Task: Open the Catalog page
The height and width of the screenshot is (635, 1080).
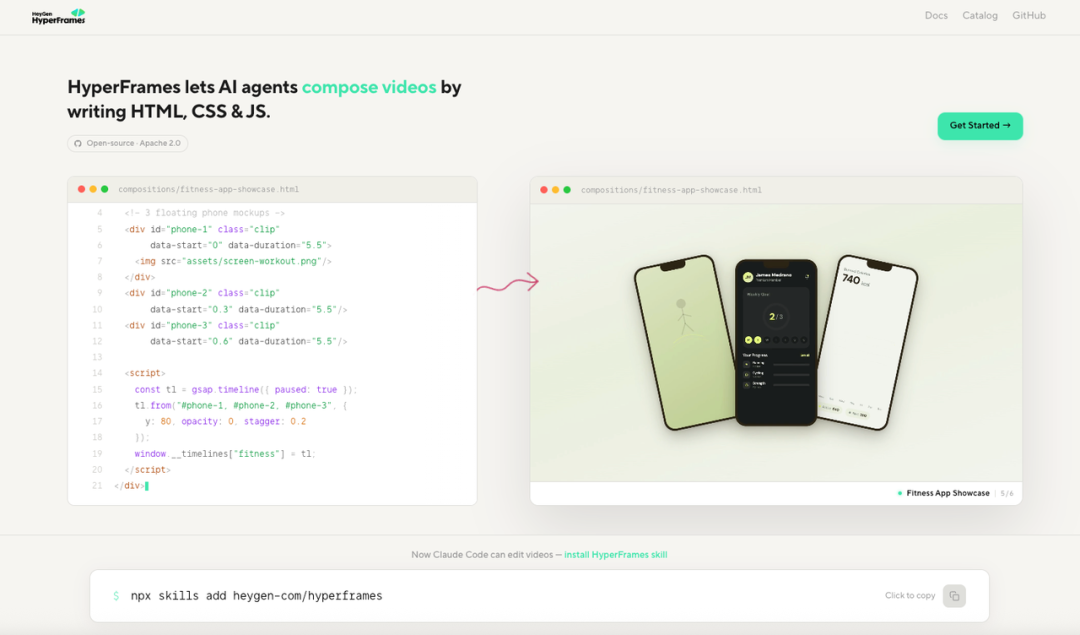Action: (979, 15)
